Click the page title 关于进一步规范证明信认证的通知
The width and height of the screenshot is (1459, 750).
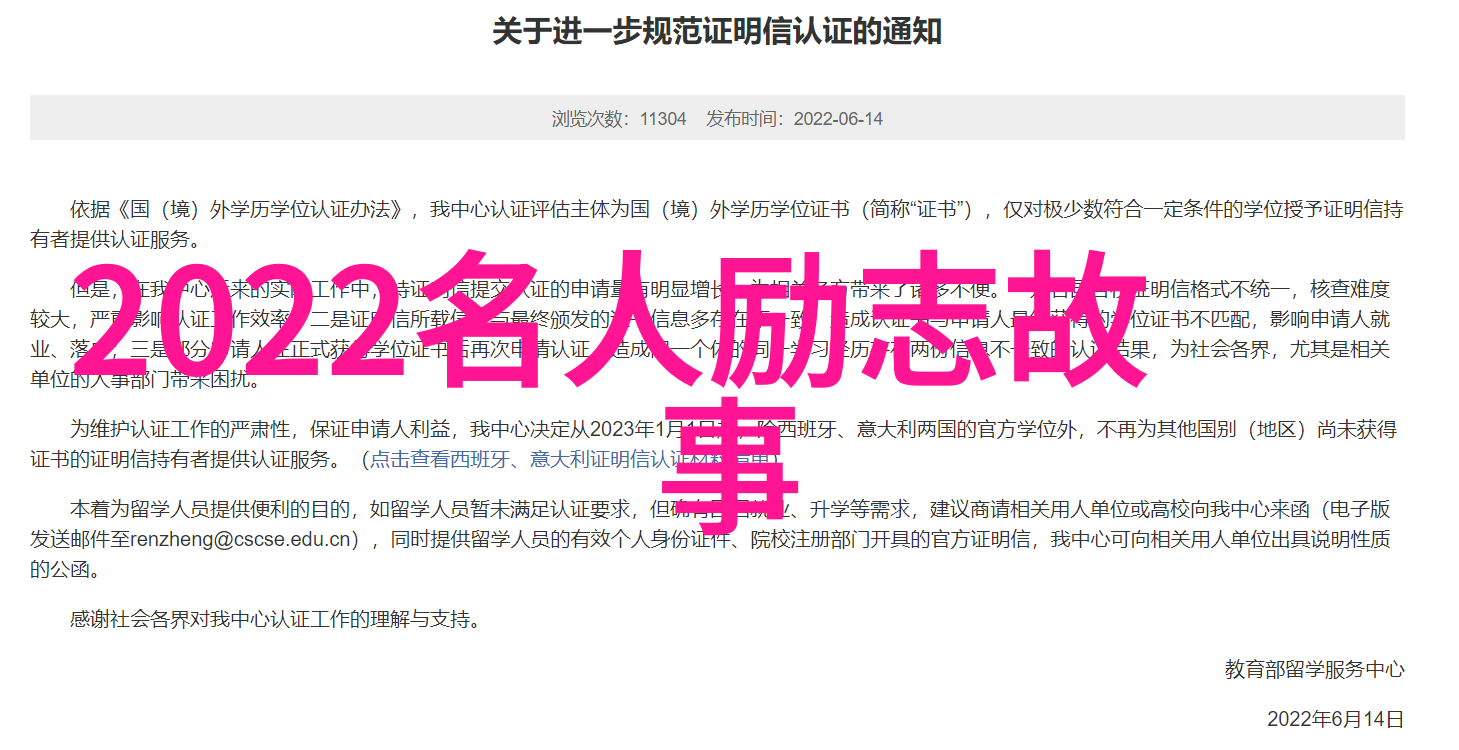717,31
